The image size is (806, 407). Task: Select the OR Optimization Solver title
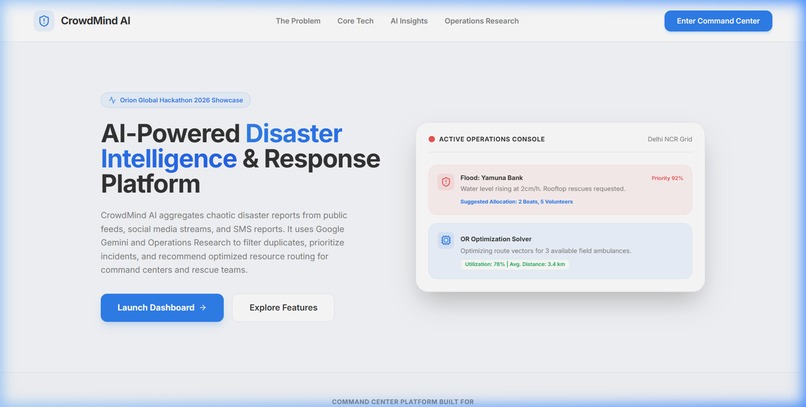tap(496, 239)
